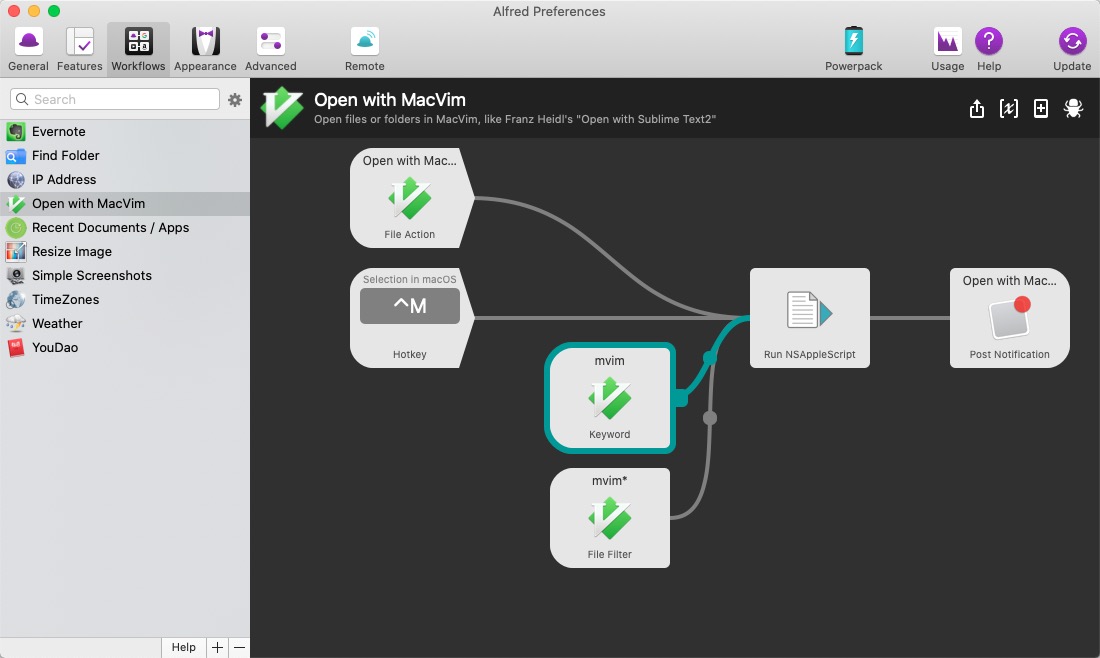Click the workflow search field
The height and width of the screenshot is (658, 1100).
click(115, 99)
